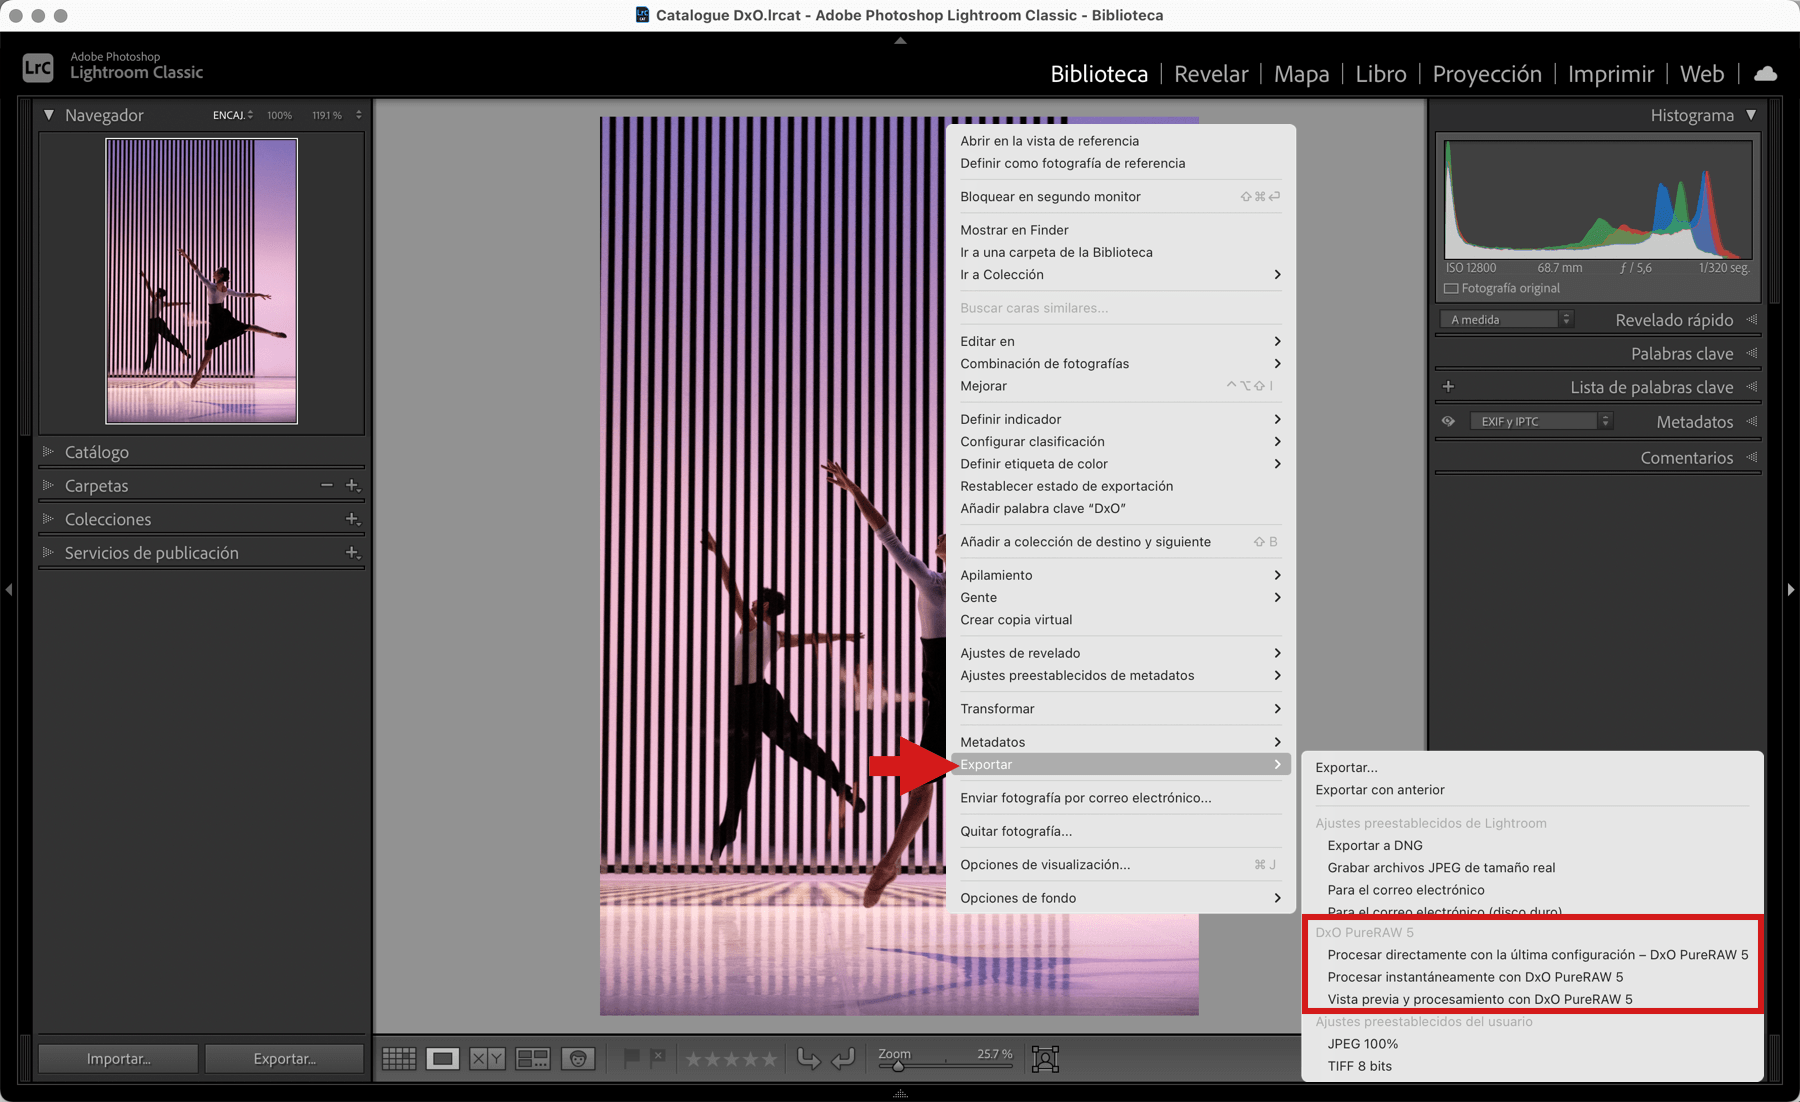Open the A medida preset dropdown
This screenshot has height=1102, width=1800.
pyautogui.click(x=1506, y=320)
